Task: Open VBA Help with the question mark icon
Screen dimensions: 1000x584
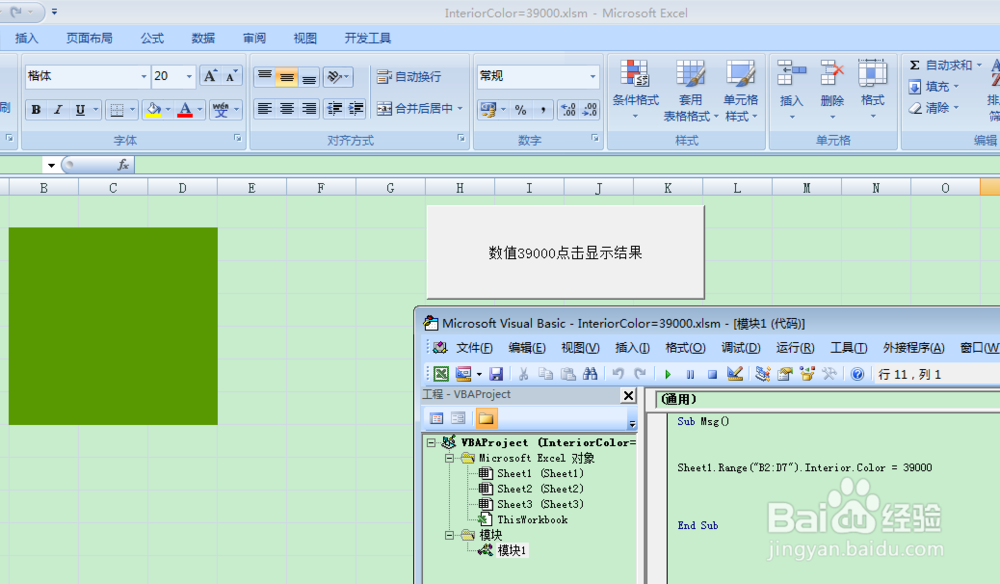Action: (x=857, y=374)
